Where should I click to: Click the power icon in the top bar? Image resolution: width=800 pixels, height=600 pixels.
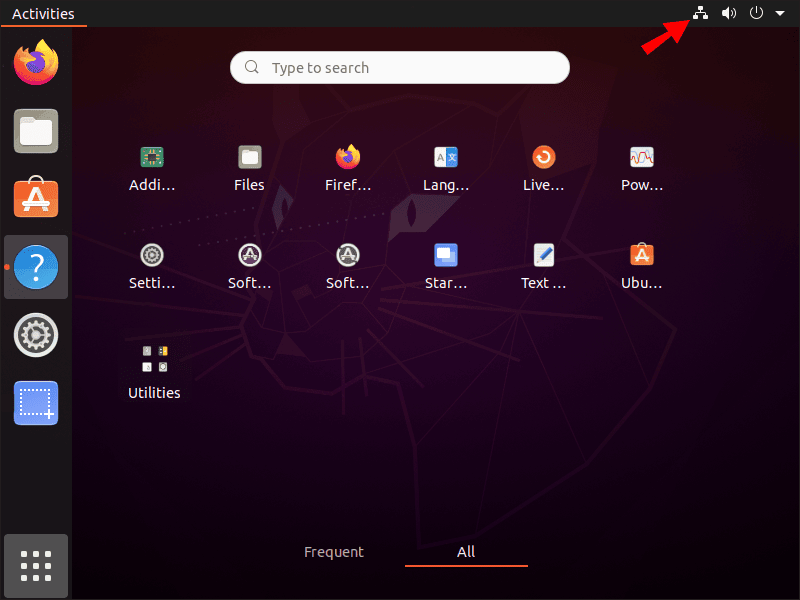[757, 13]
